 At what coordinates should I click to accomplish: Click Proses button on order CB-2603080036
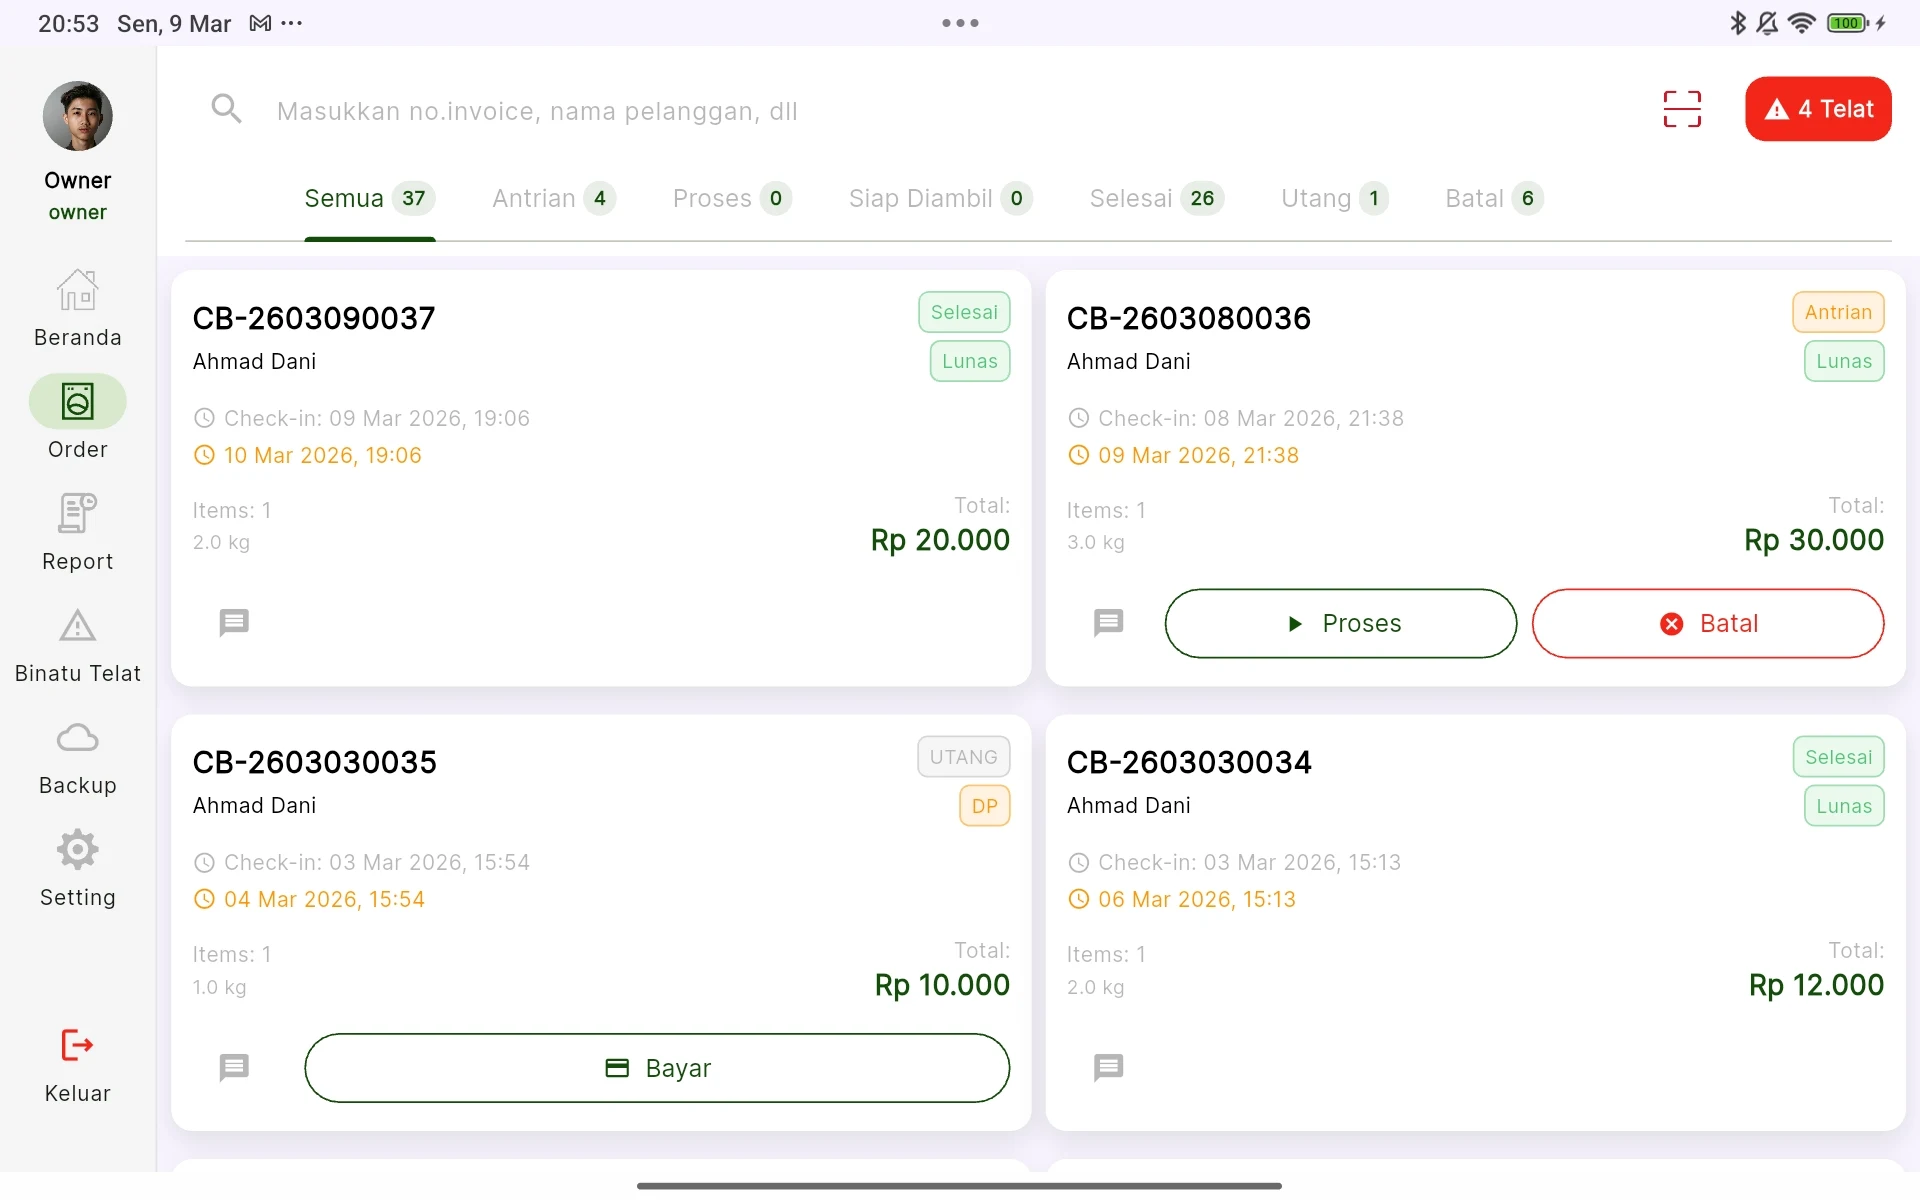click(1341, 624)
